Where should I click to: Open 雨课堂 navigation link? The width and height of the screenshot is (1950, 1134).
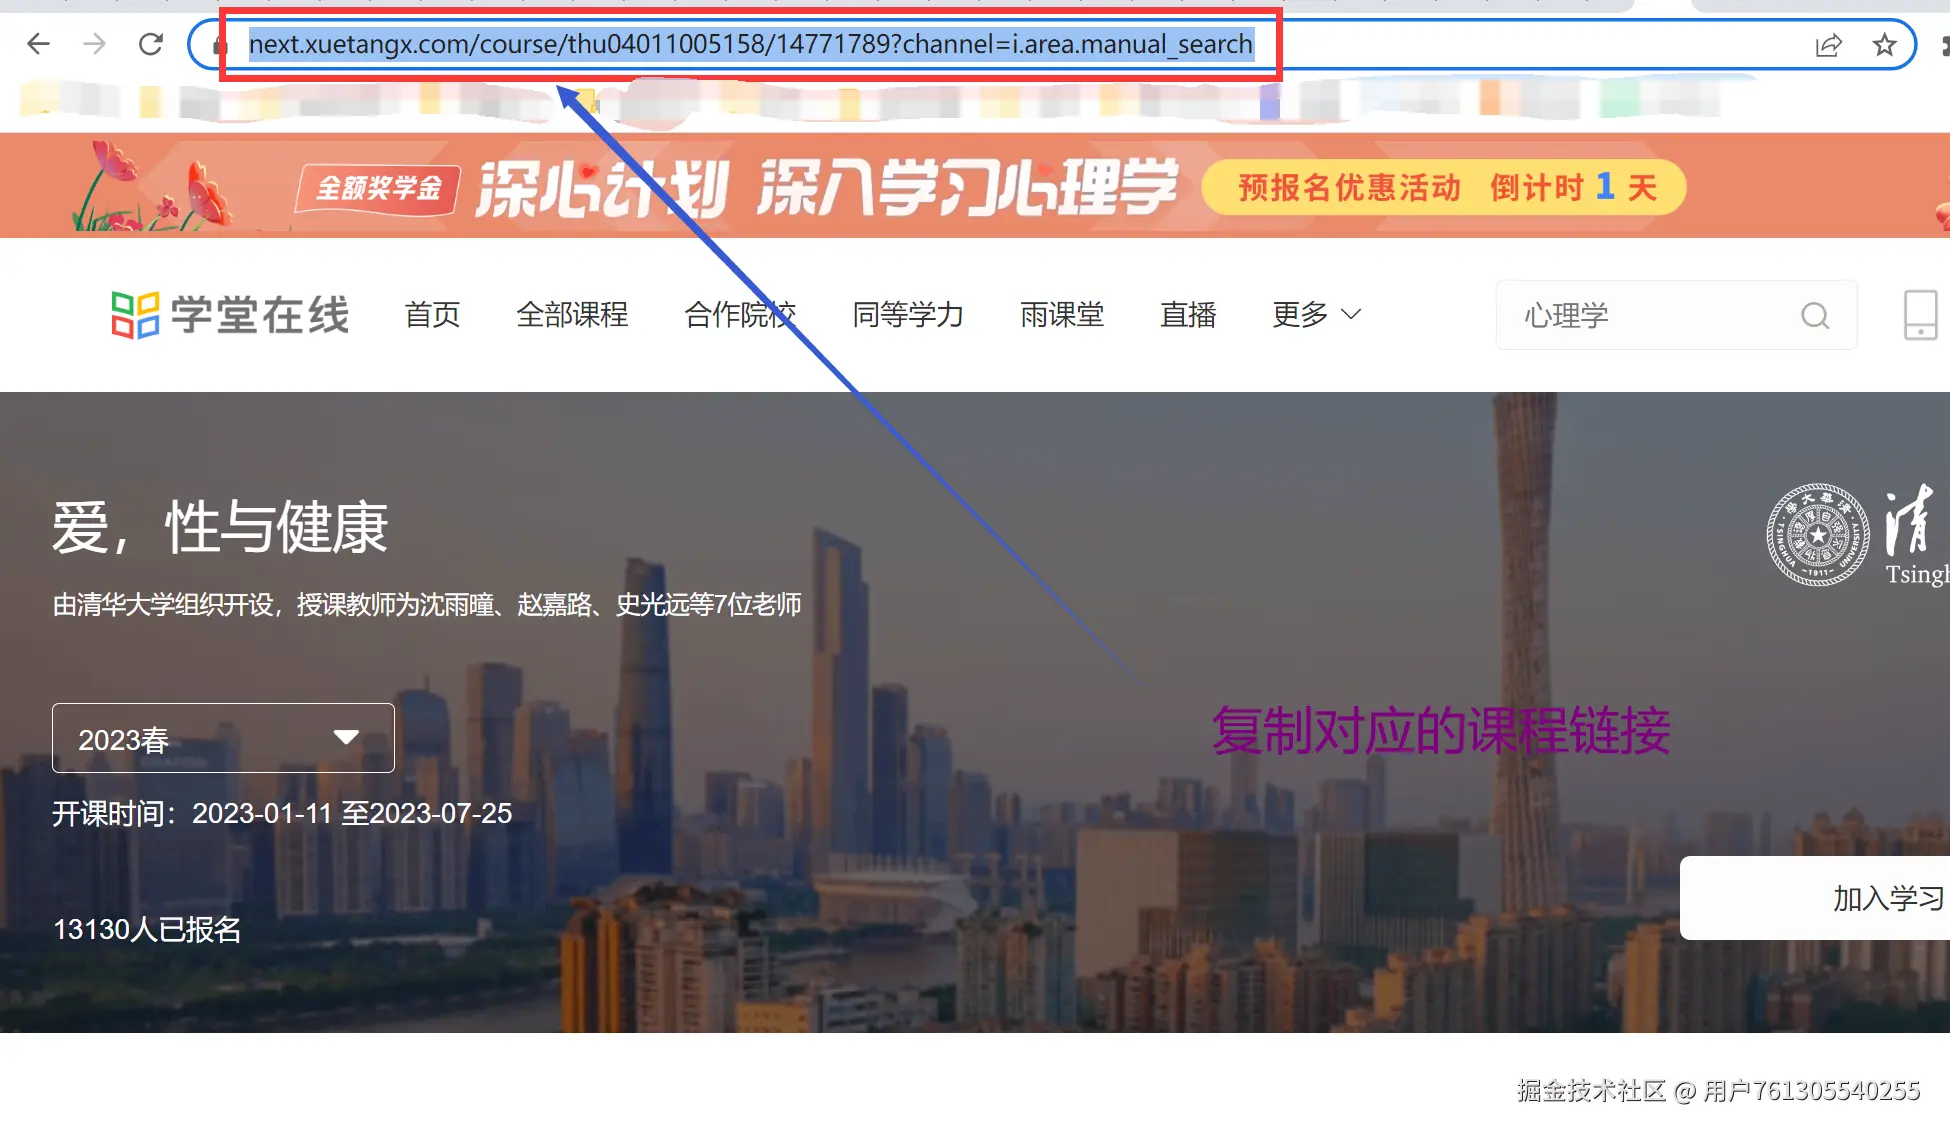pos(1062,315)
